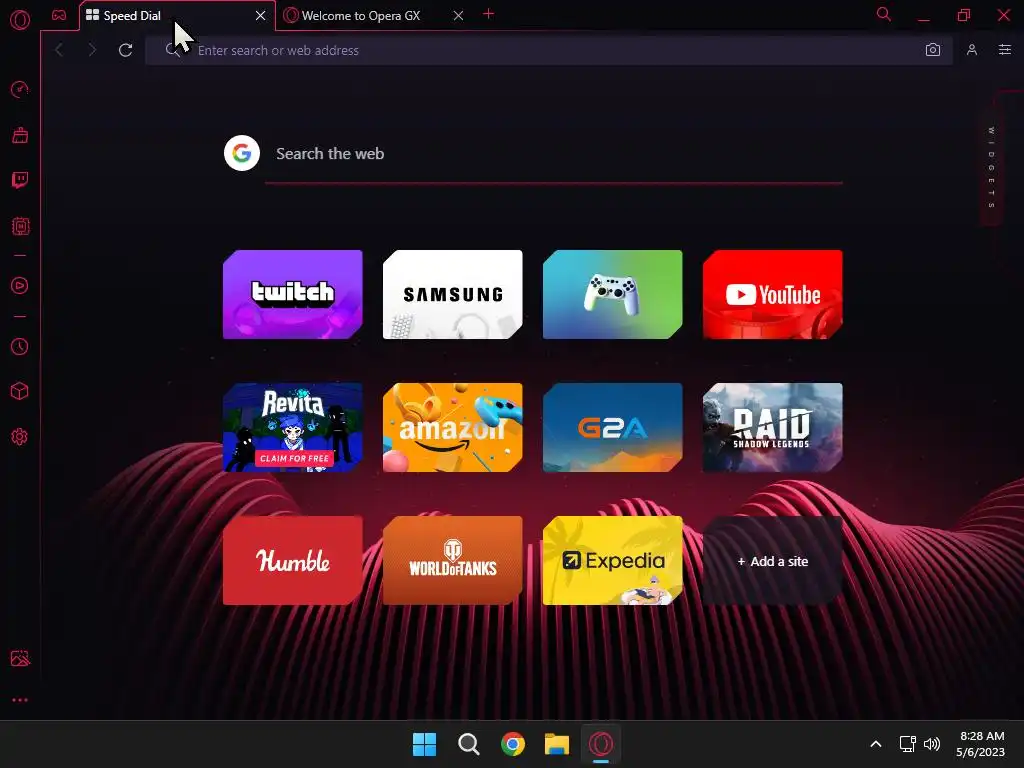Open Extensions cube sidebar icon
Screen dimensions: 1024x768
click(20, 391)
